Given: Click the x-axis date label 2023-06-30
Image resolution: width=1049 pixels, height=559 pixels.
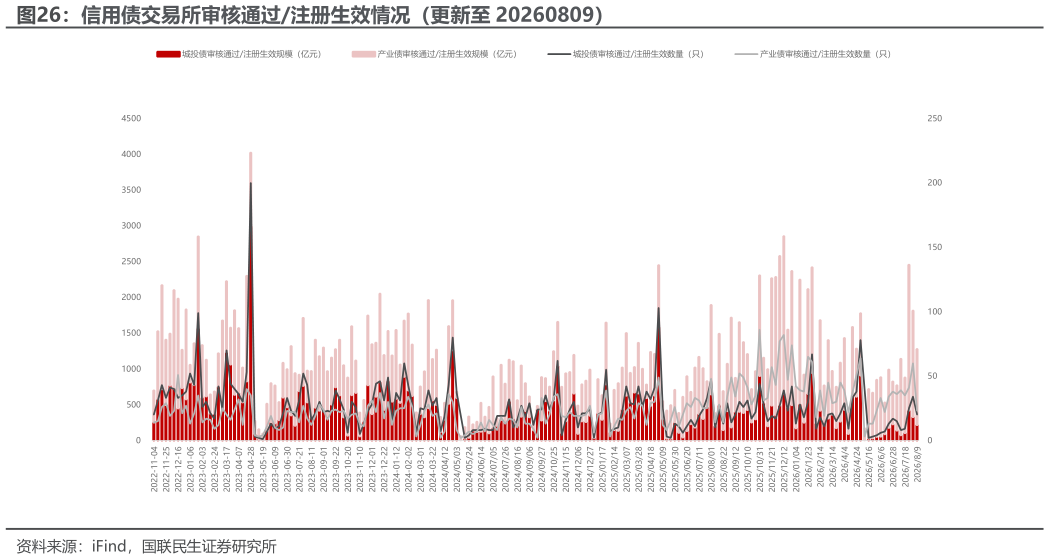Looking at the screenshot, I should coord(287,469).
